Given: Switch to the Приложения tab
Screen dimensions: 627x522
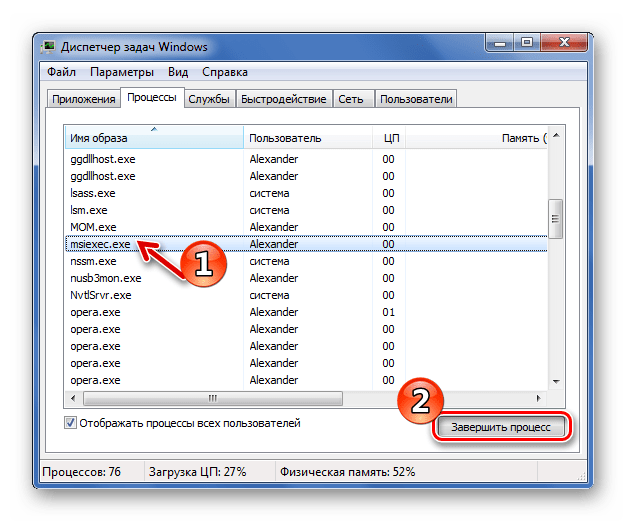Looking at the screenshot, I should [x=84, y=99].
